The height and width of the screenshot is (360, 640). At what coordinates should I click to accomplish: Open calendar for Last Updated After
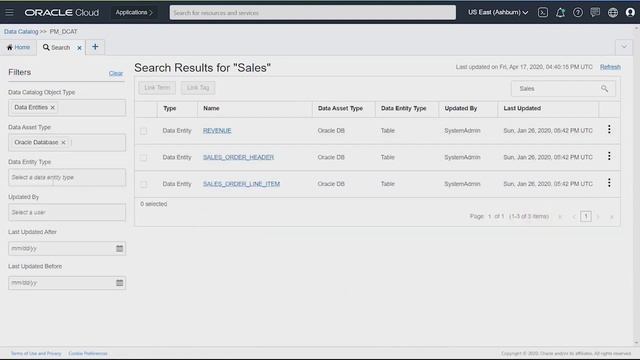tap(119, 248)
